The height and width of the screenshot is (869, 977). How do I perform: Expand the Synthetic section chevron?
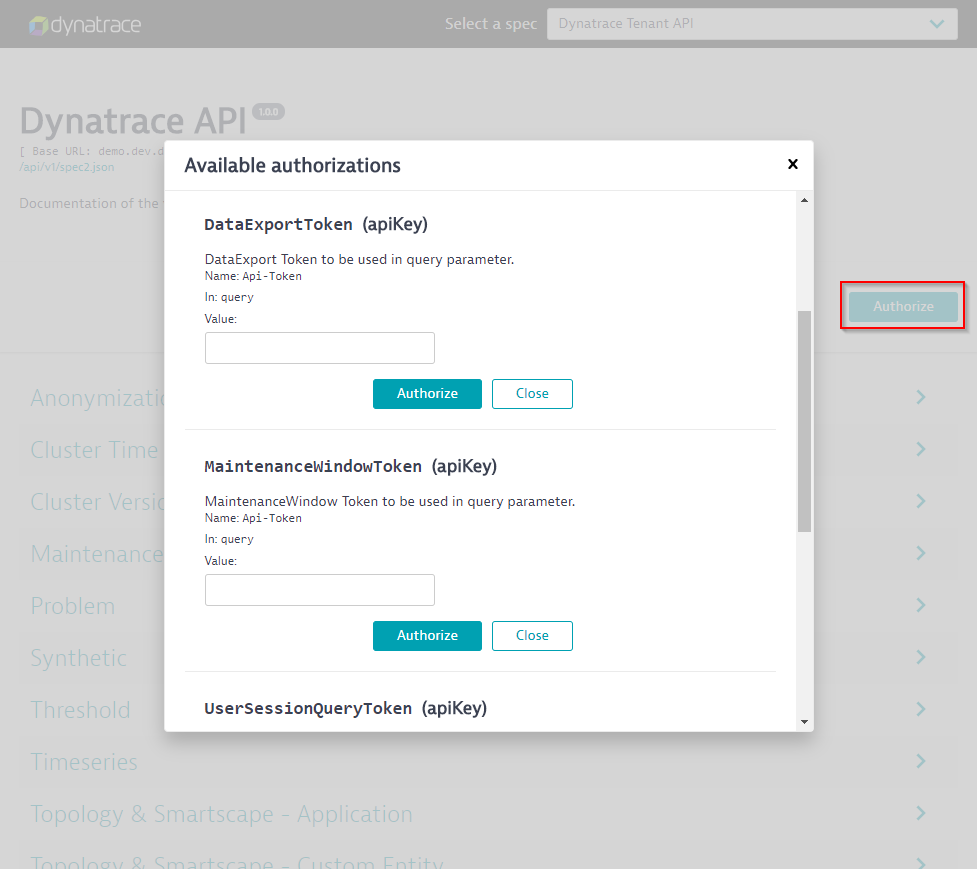coord(920,657)
